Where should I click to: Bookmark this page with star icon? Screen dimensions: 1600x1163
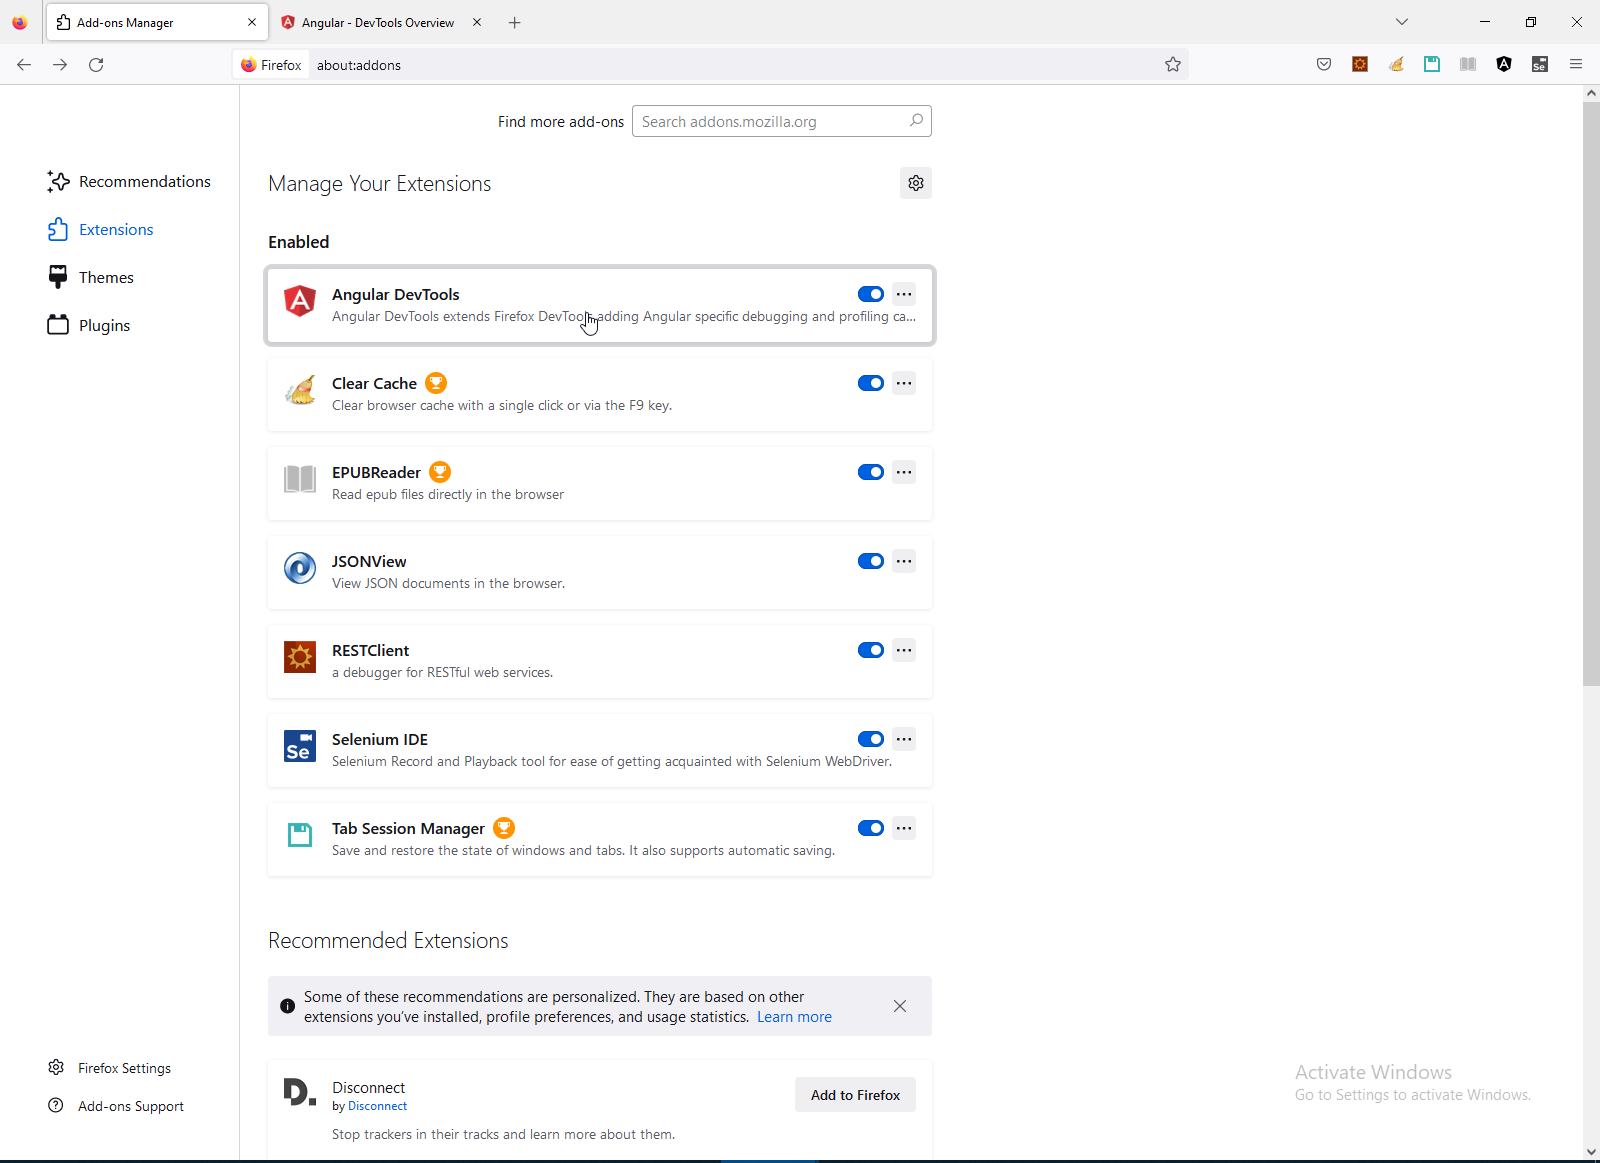(x=1173, y=65)
